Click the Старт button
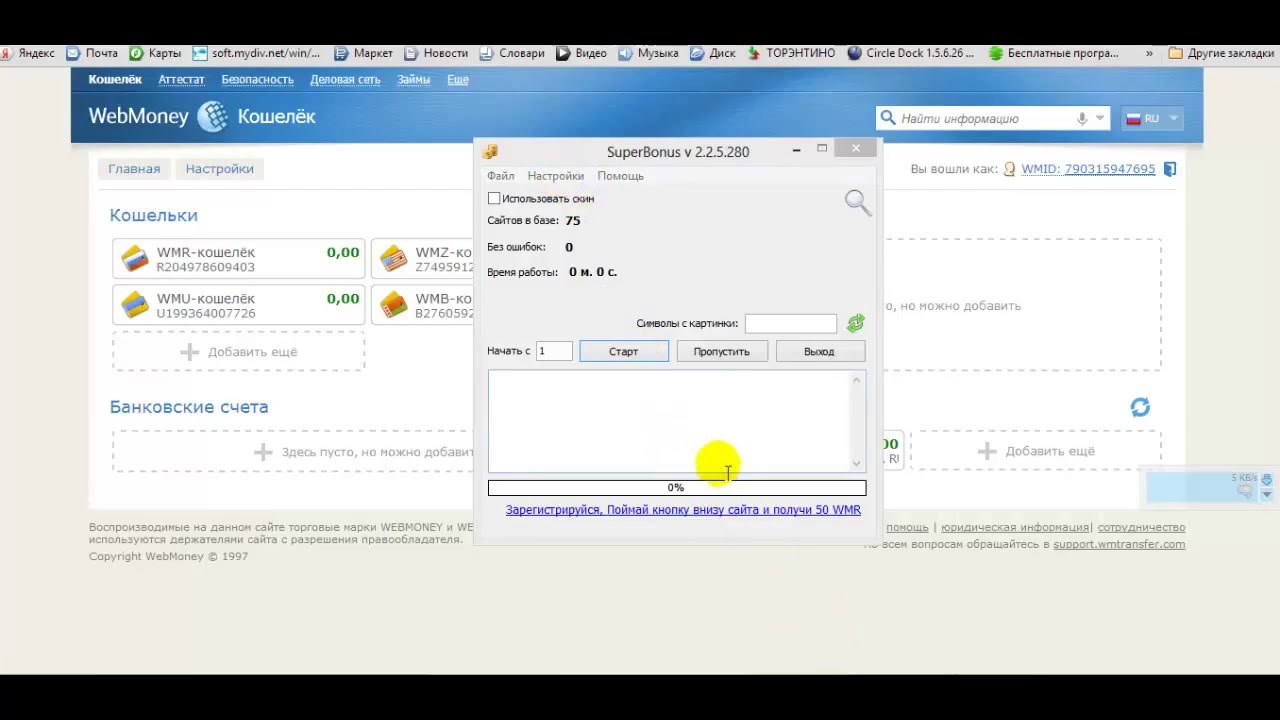The height and width of the screenshot is (720, 1280). tap(624, 351)
